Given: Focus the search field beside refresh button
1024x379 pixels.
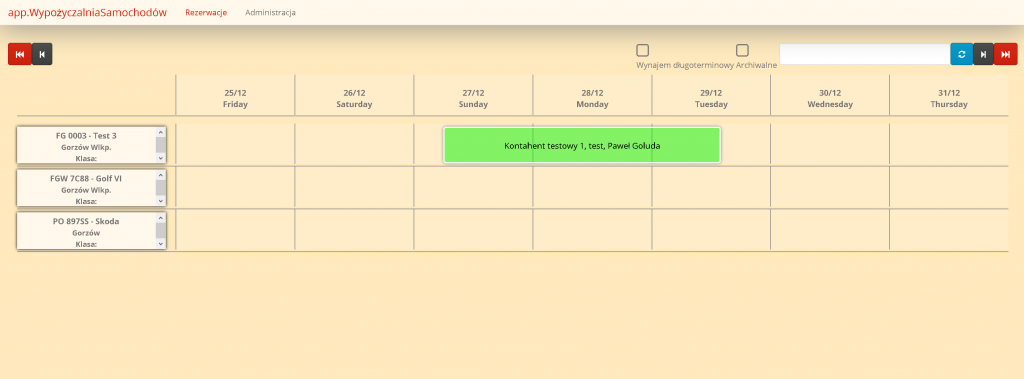Looking at the screenshot, I should click(865, 54).
